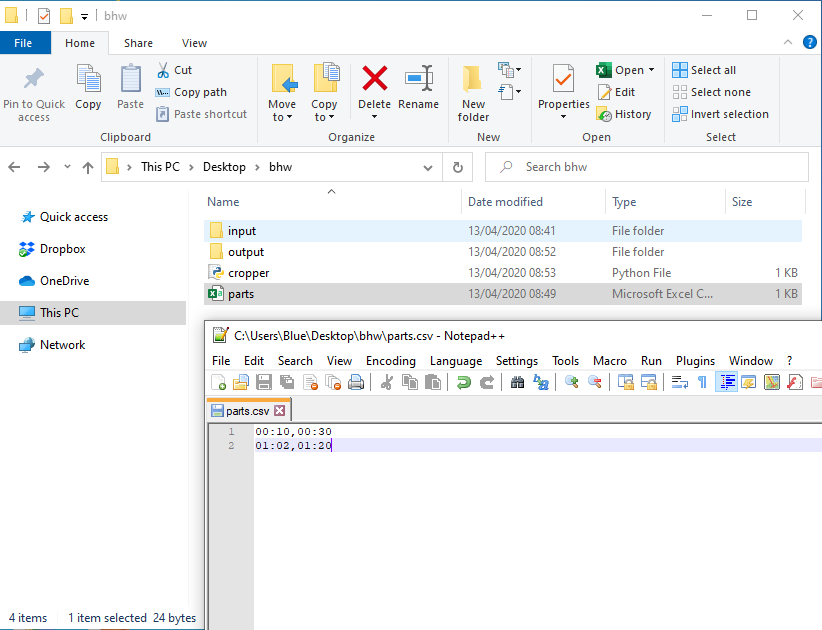Close parts.csv tab with red X
This screenshot has height=630, width=822.
[x=280, y=410]
